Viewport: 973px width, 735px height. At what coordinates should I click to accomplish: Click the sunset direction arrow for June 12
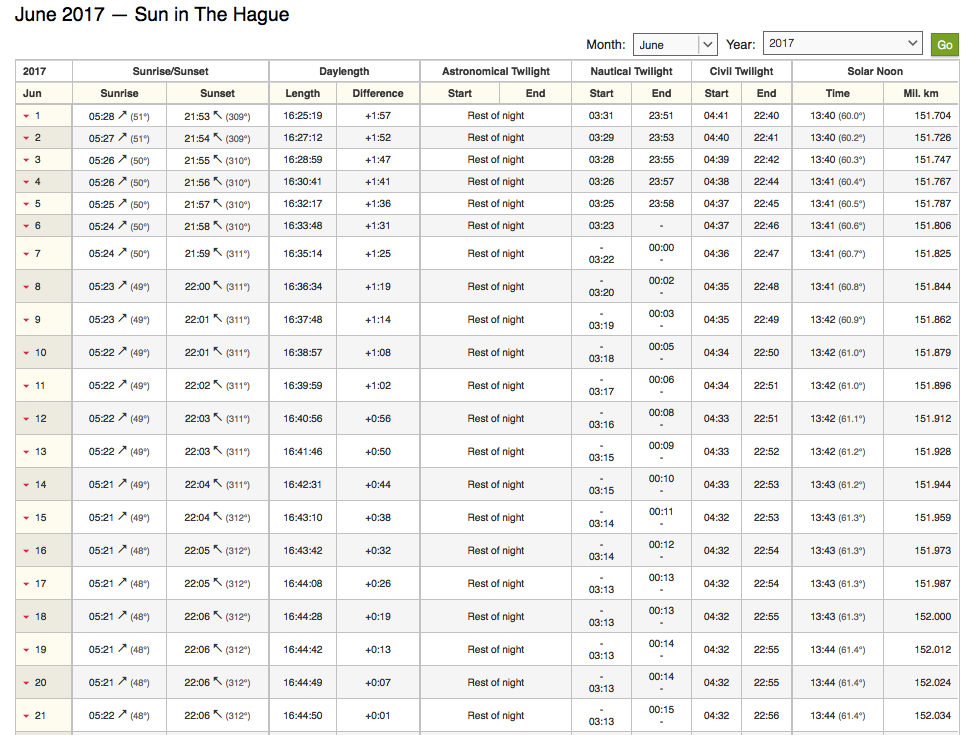(x=218, y=419)
